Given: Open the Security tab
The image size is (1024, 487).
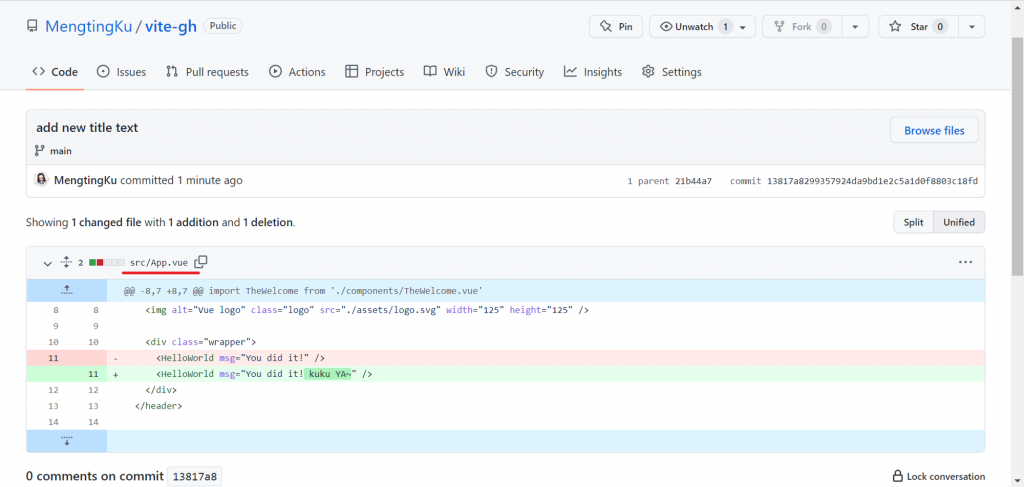Looking at the screenshot, I should pyautogui.click(x=515, y=72).
